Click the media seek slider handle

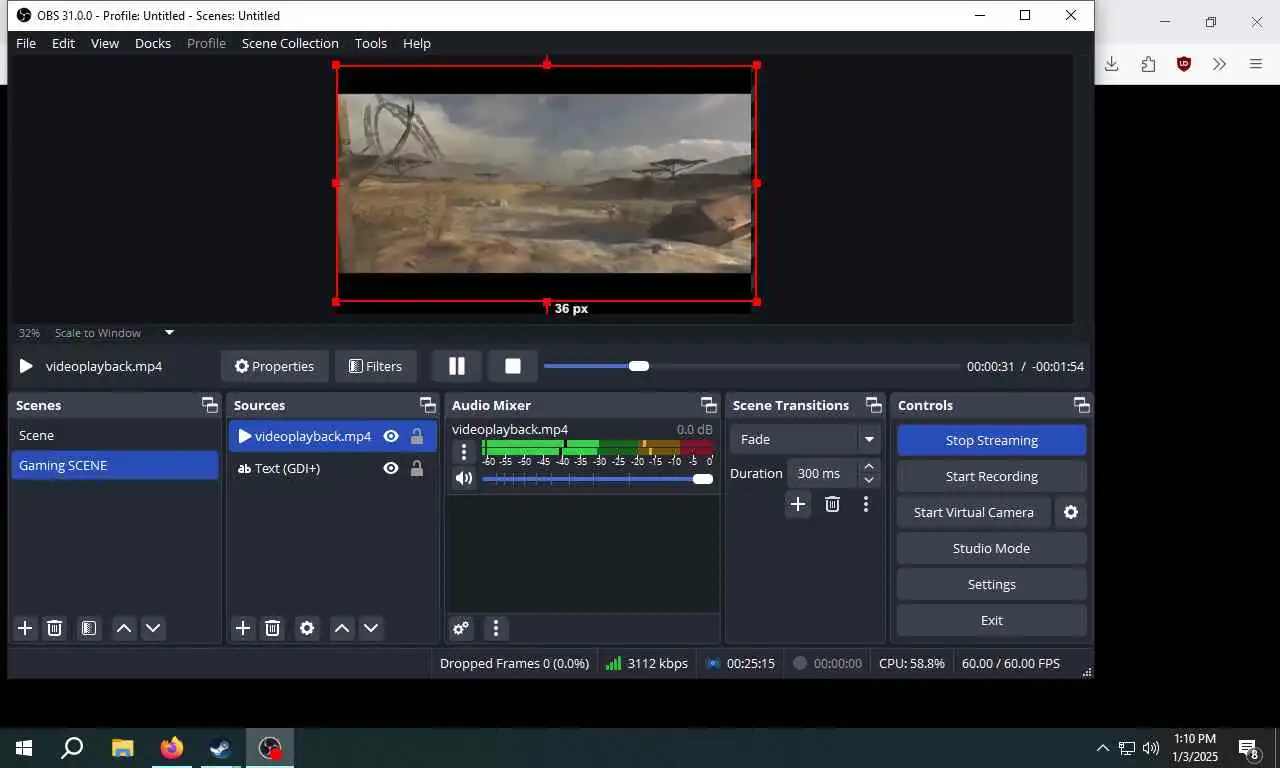click(x=639, y=366)
